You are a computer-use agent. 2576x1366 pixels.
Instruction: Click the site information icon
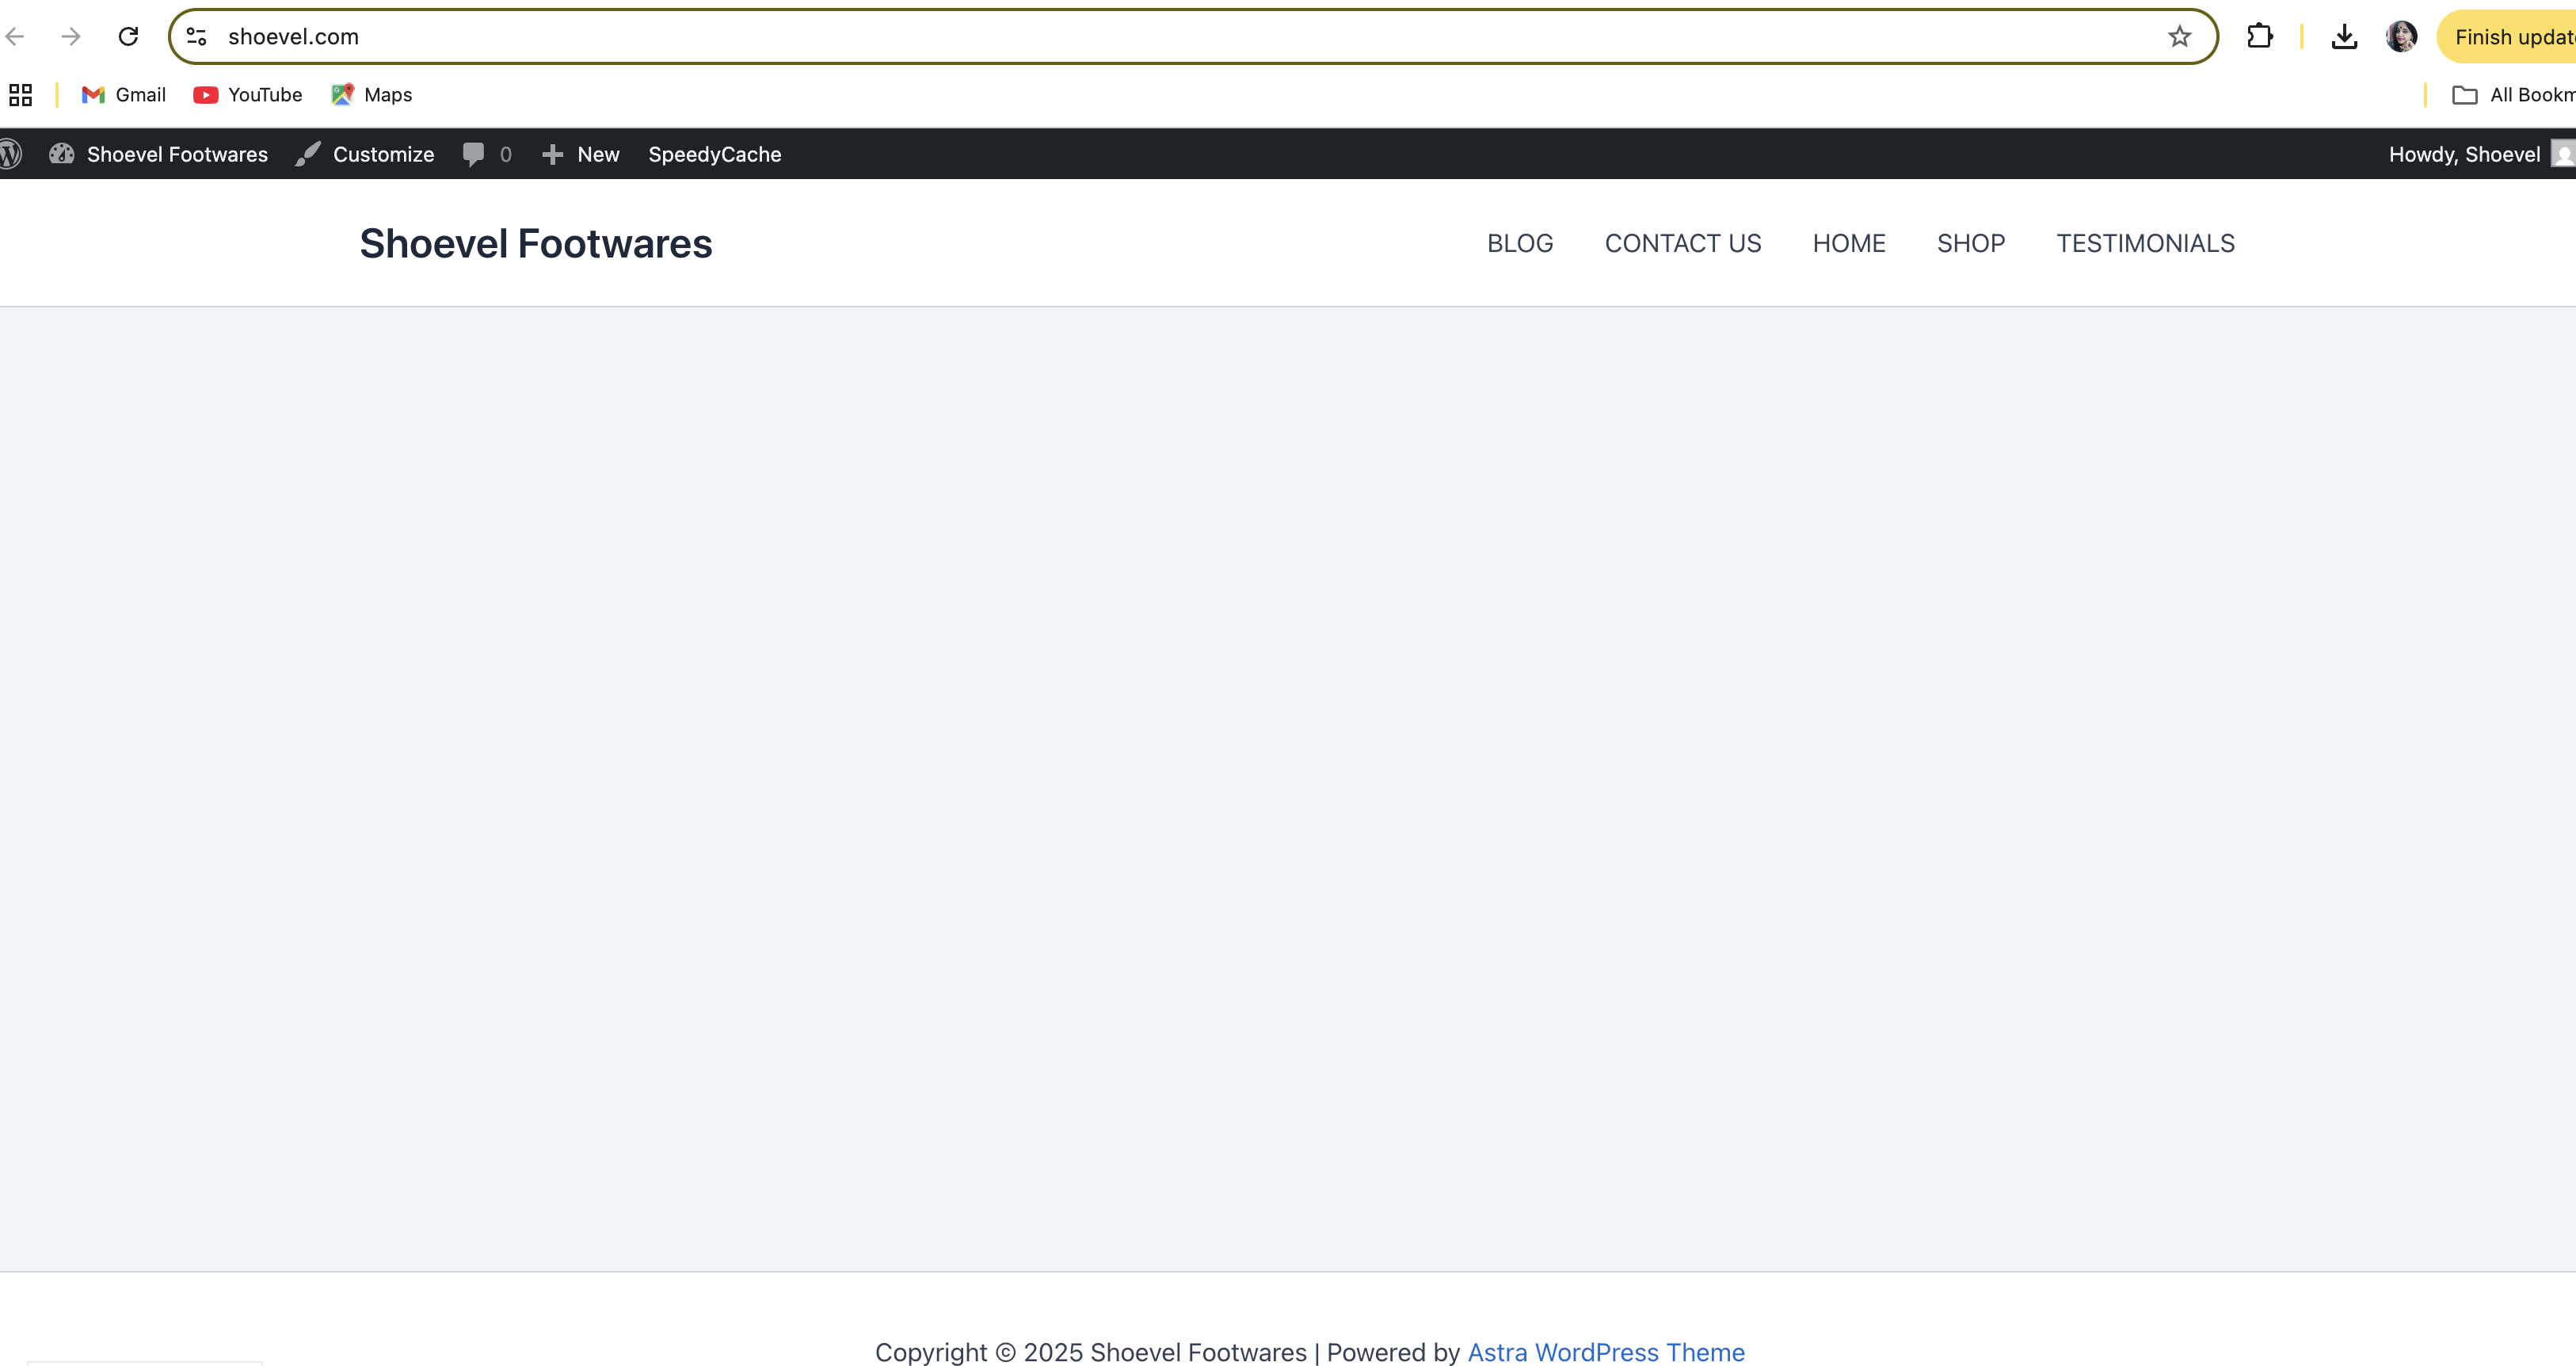pyautogui.click(x=197, y=37)
